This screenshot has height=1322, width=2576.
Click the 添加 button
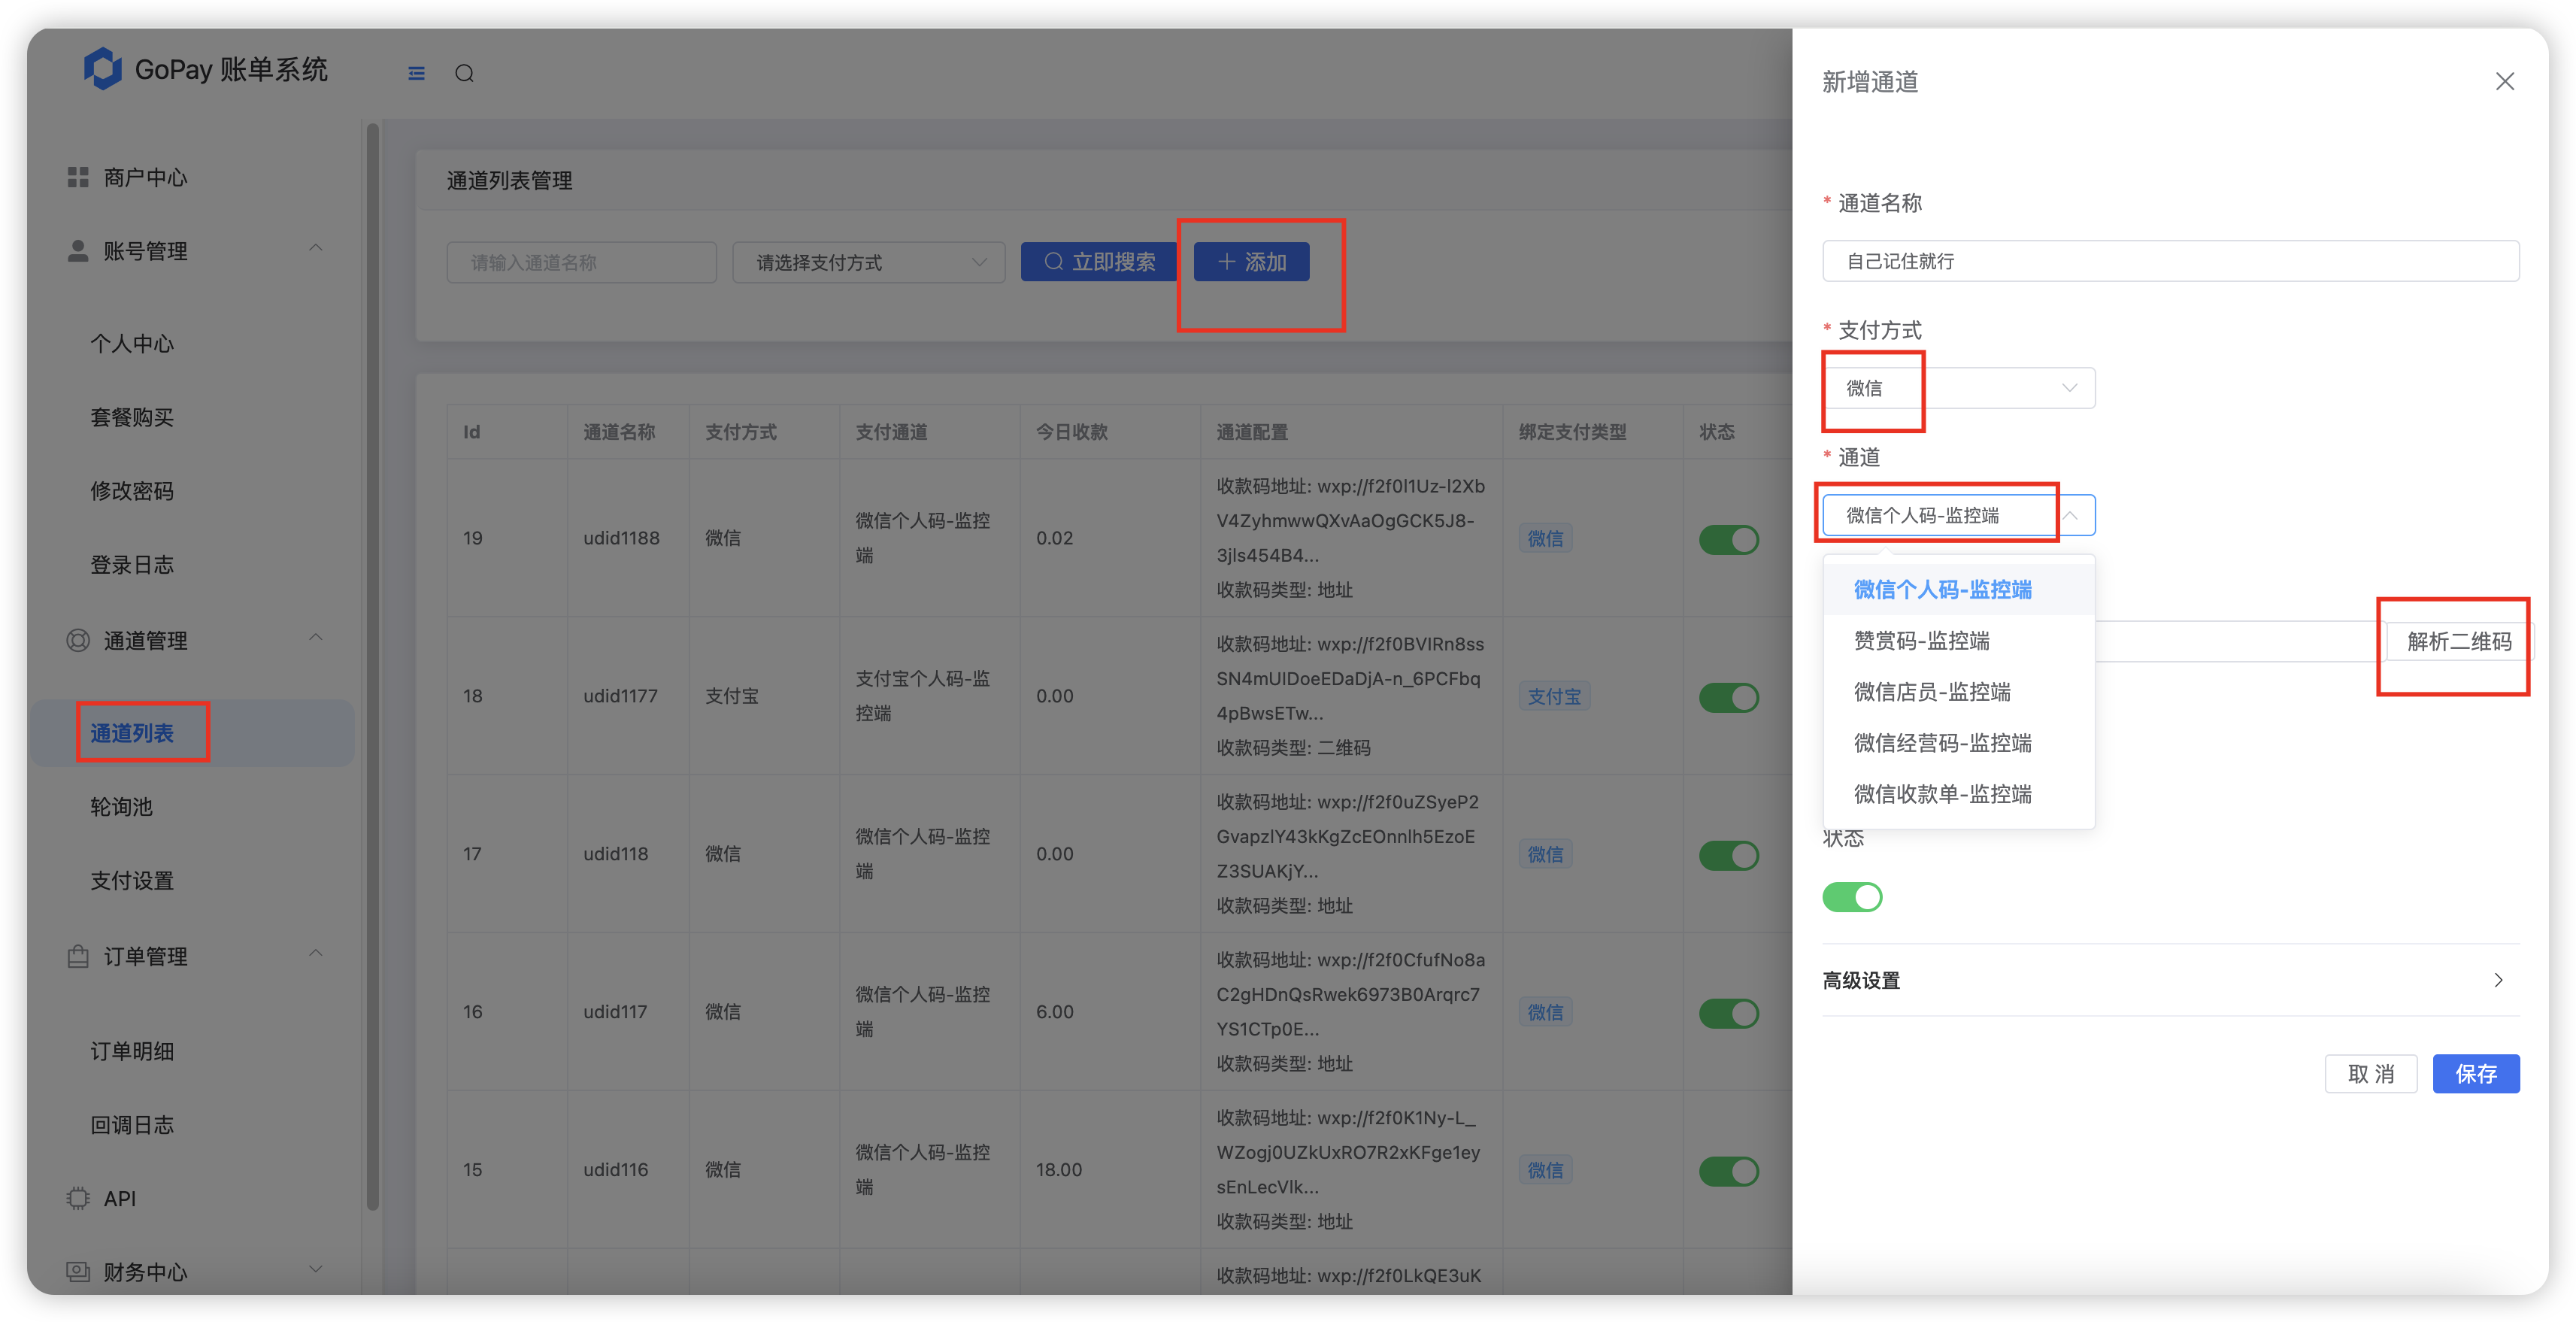click(1251, 262)
